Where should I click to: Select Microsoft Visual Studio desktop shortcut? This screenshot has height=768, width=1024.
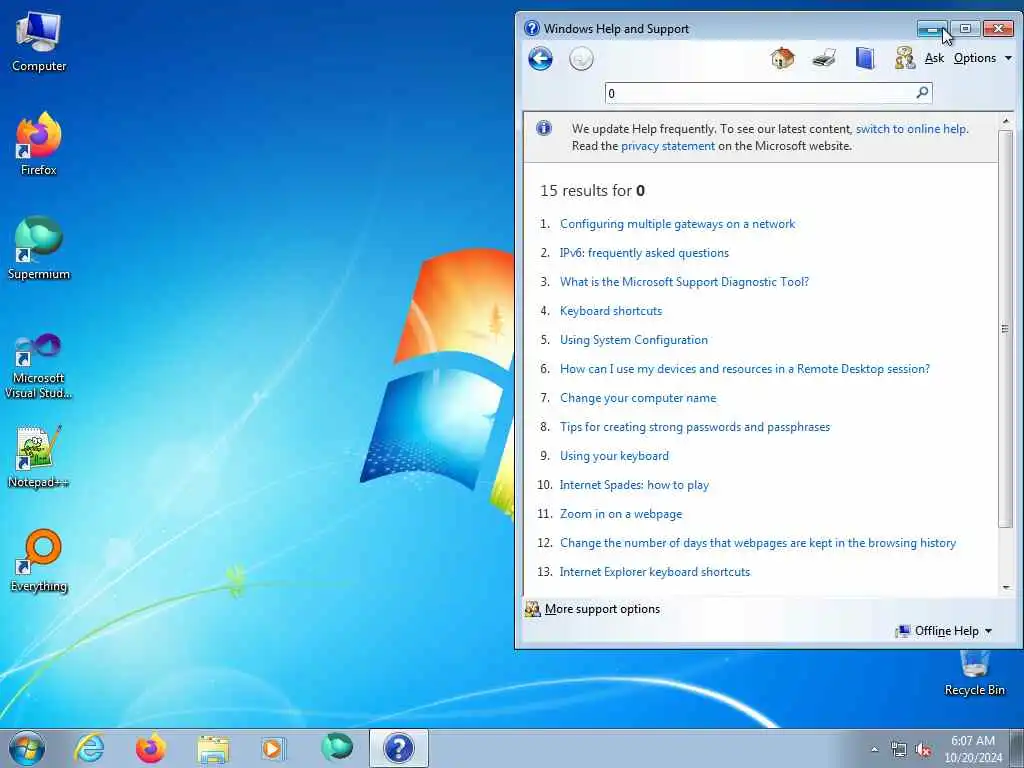click(39, 366)
